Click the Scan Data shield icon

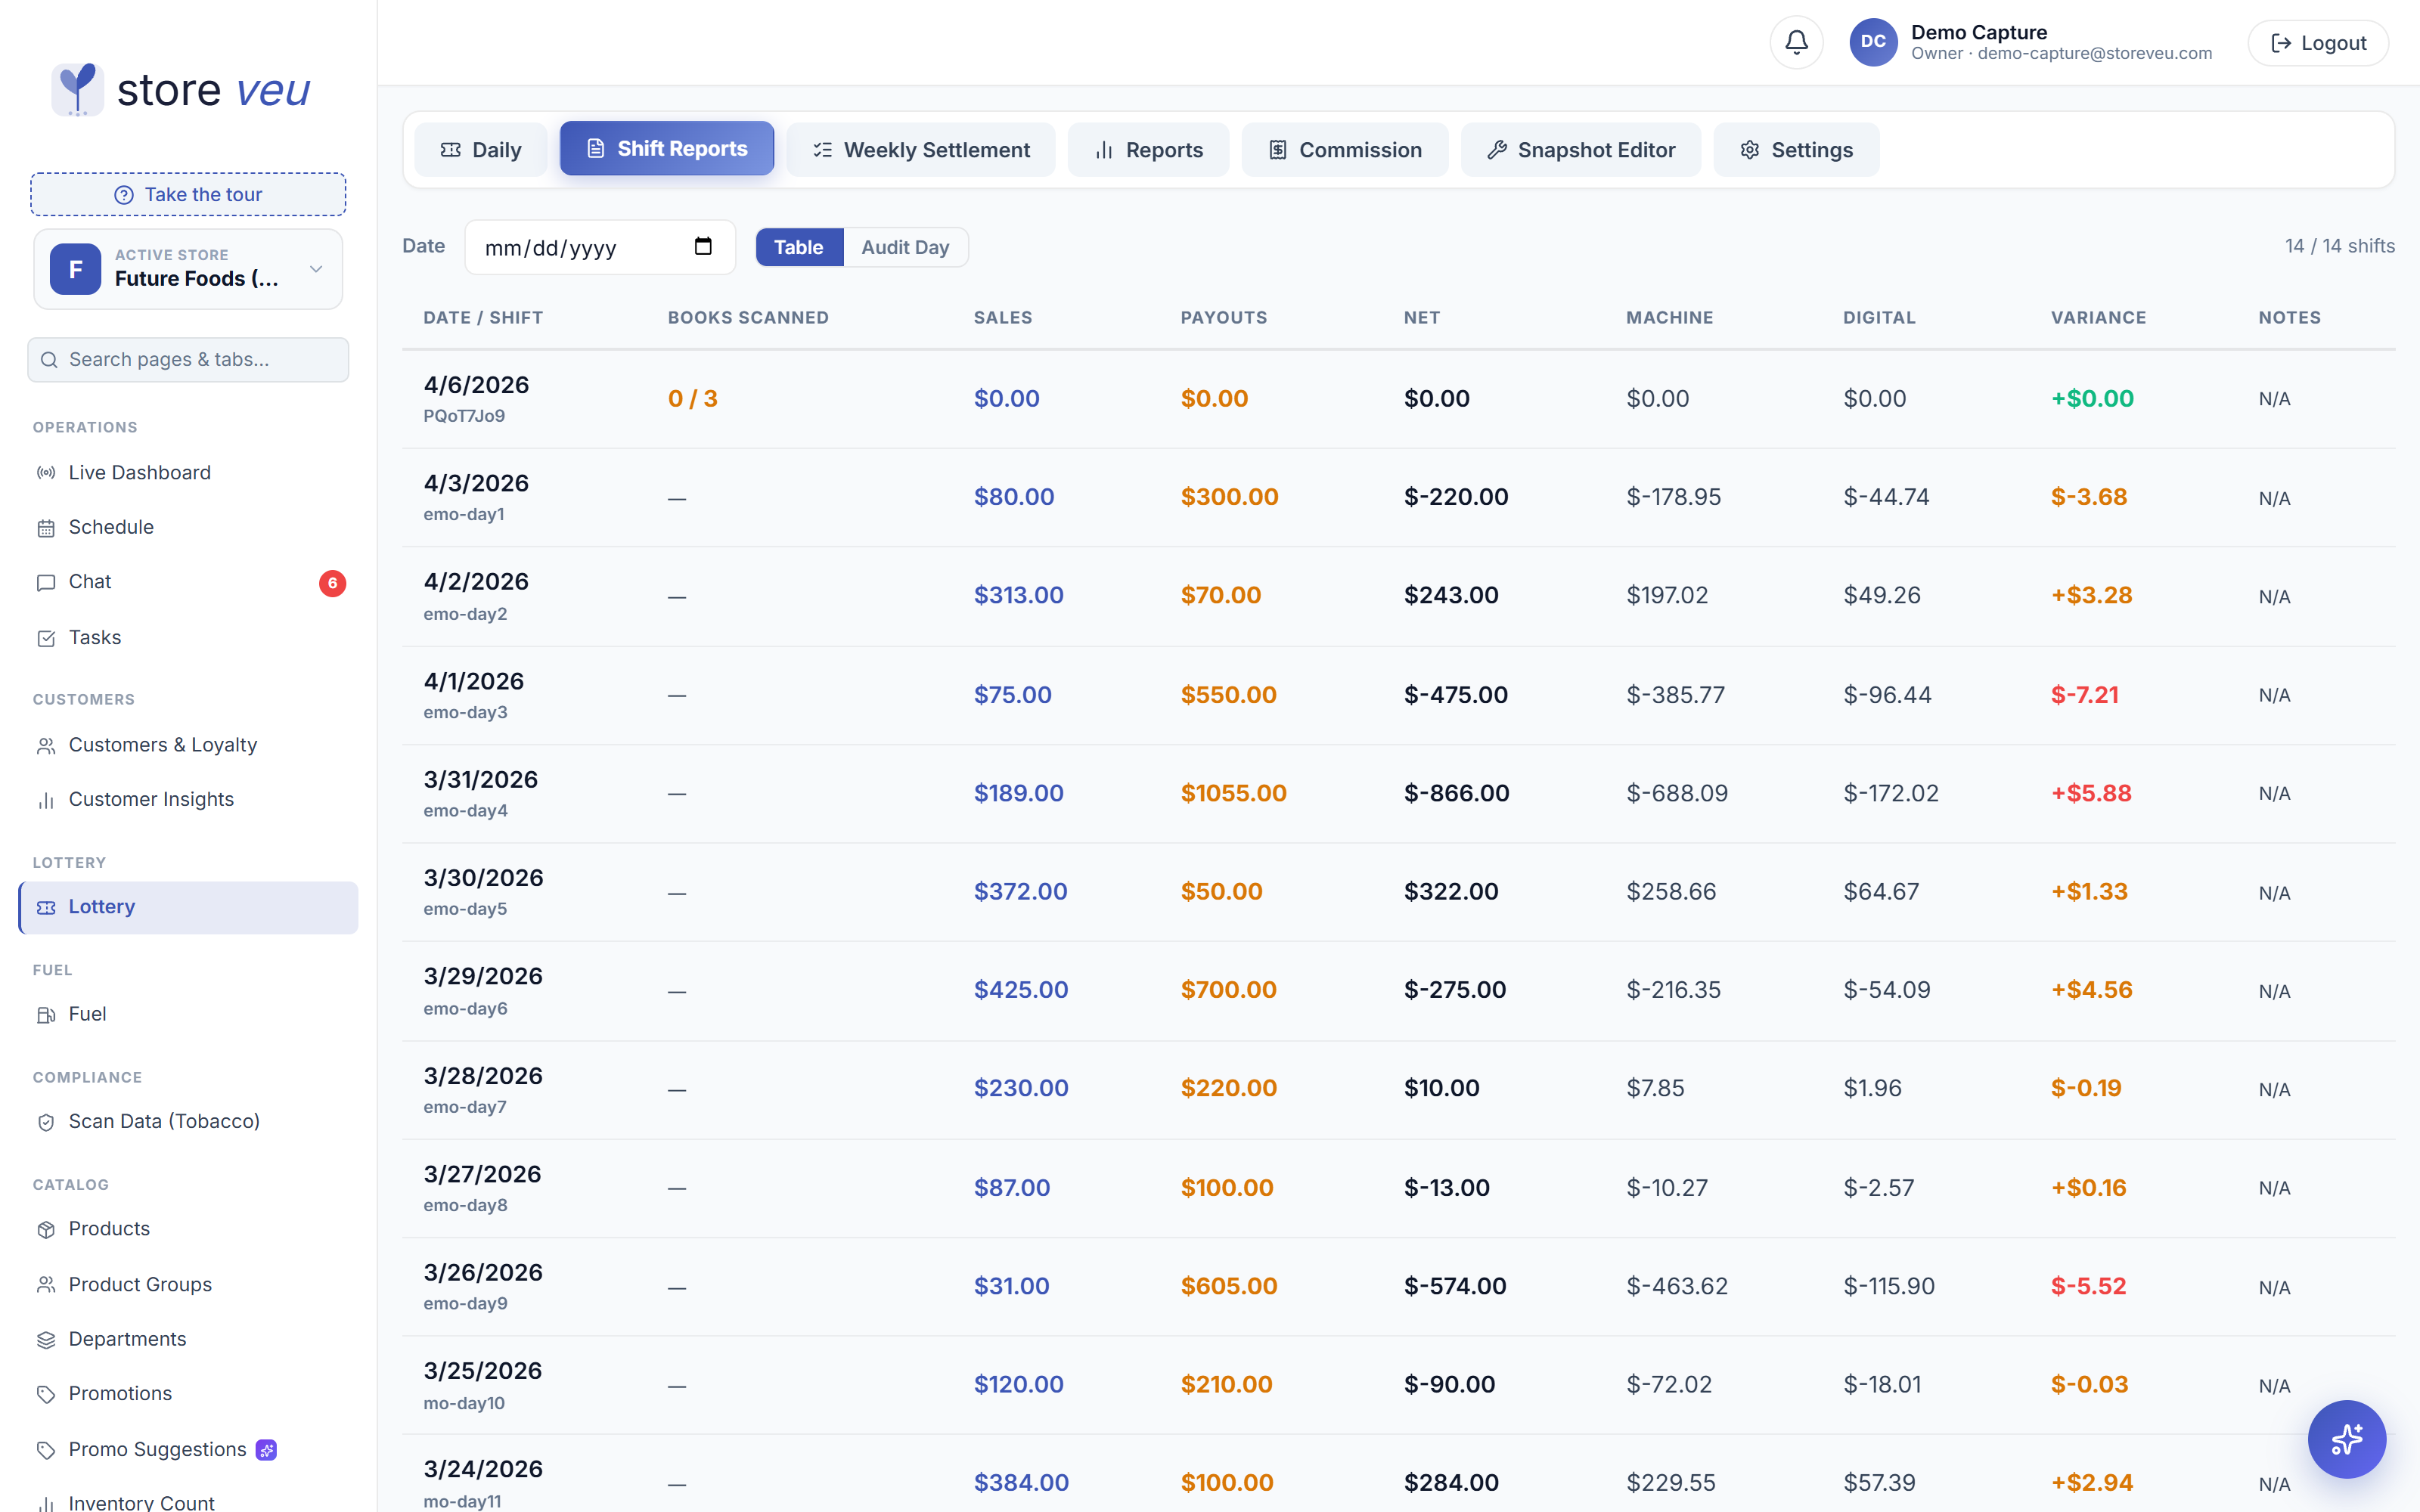46,1122
